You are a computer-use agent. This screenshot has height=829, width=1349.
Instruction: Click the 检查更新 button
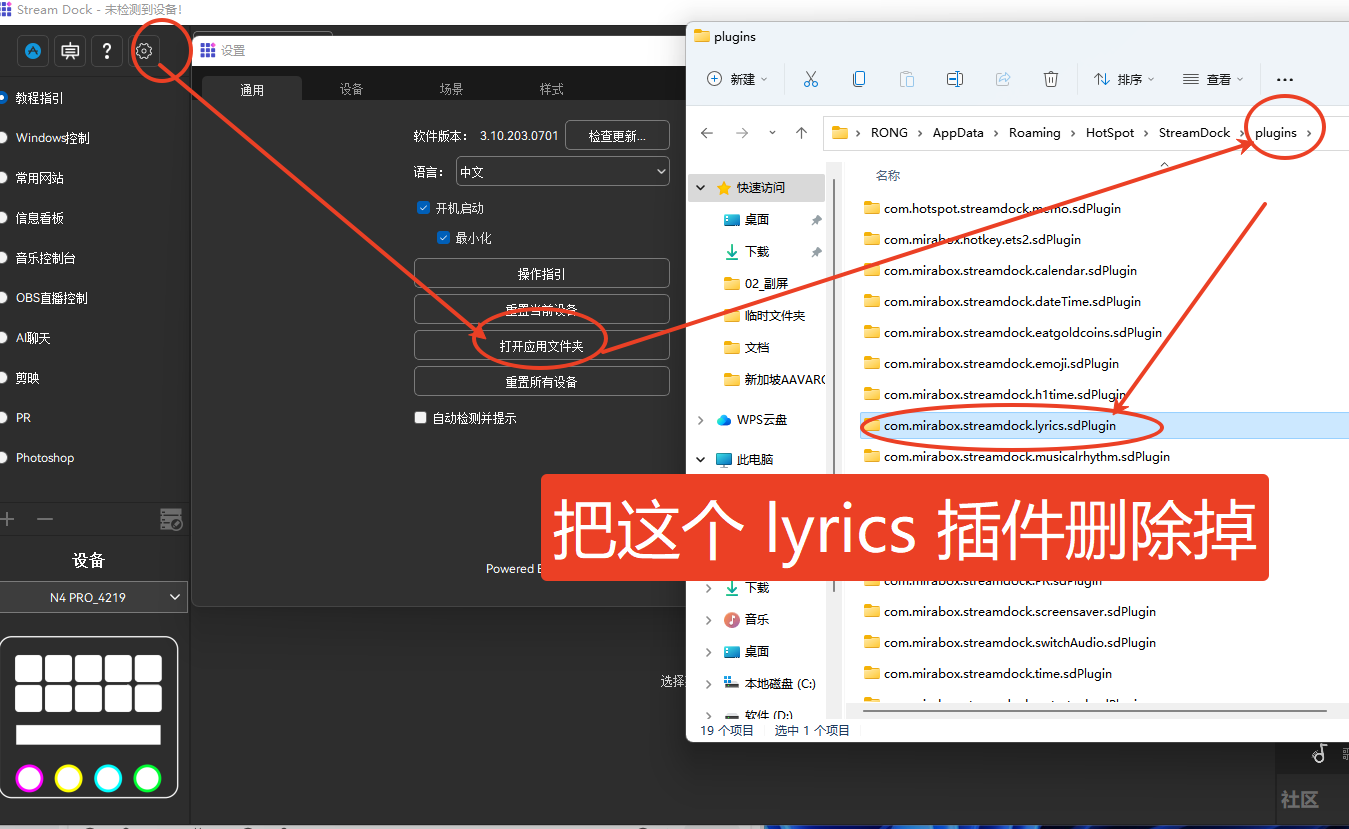[x=617, y=136]
